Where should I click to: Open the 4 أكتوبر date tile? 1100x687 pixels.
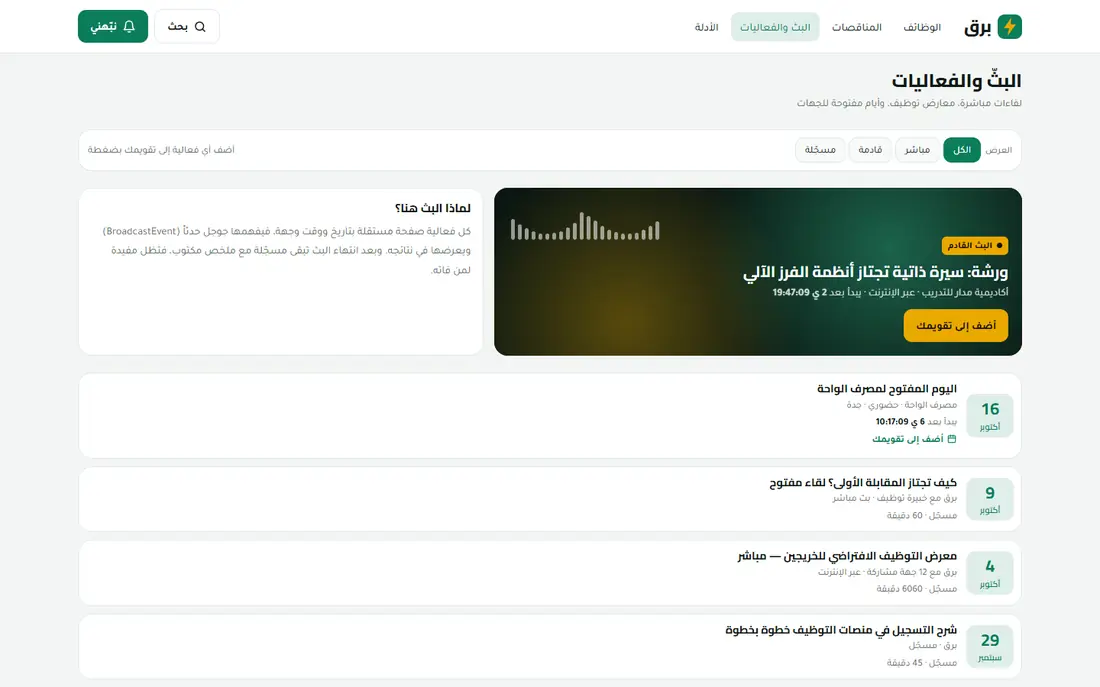tap(989, 573)
